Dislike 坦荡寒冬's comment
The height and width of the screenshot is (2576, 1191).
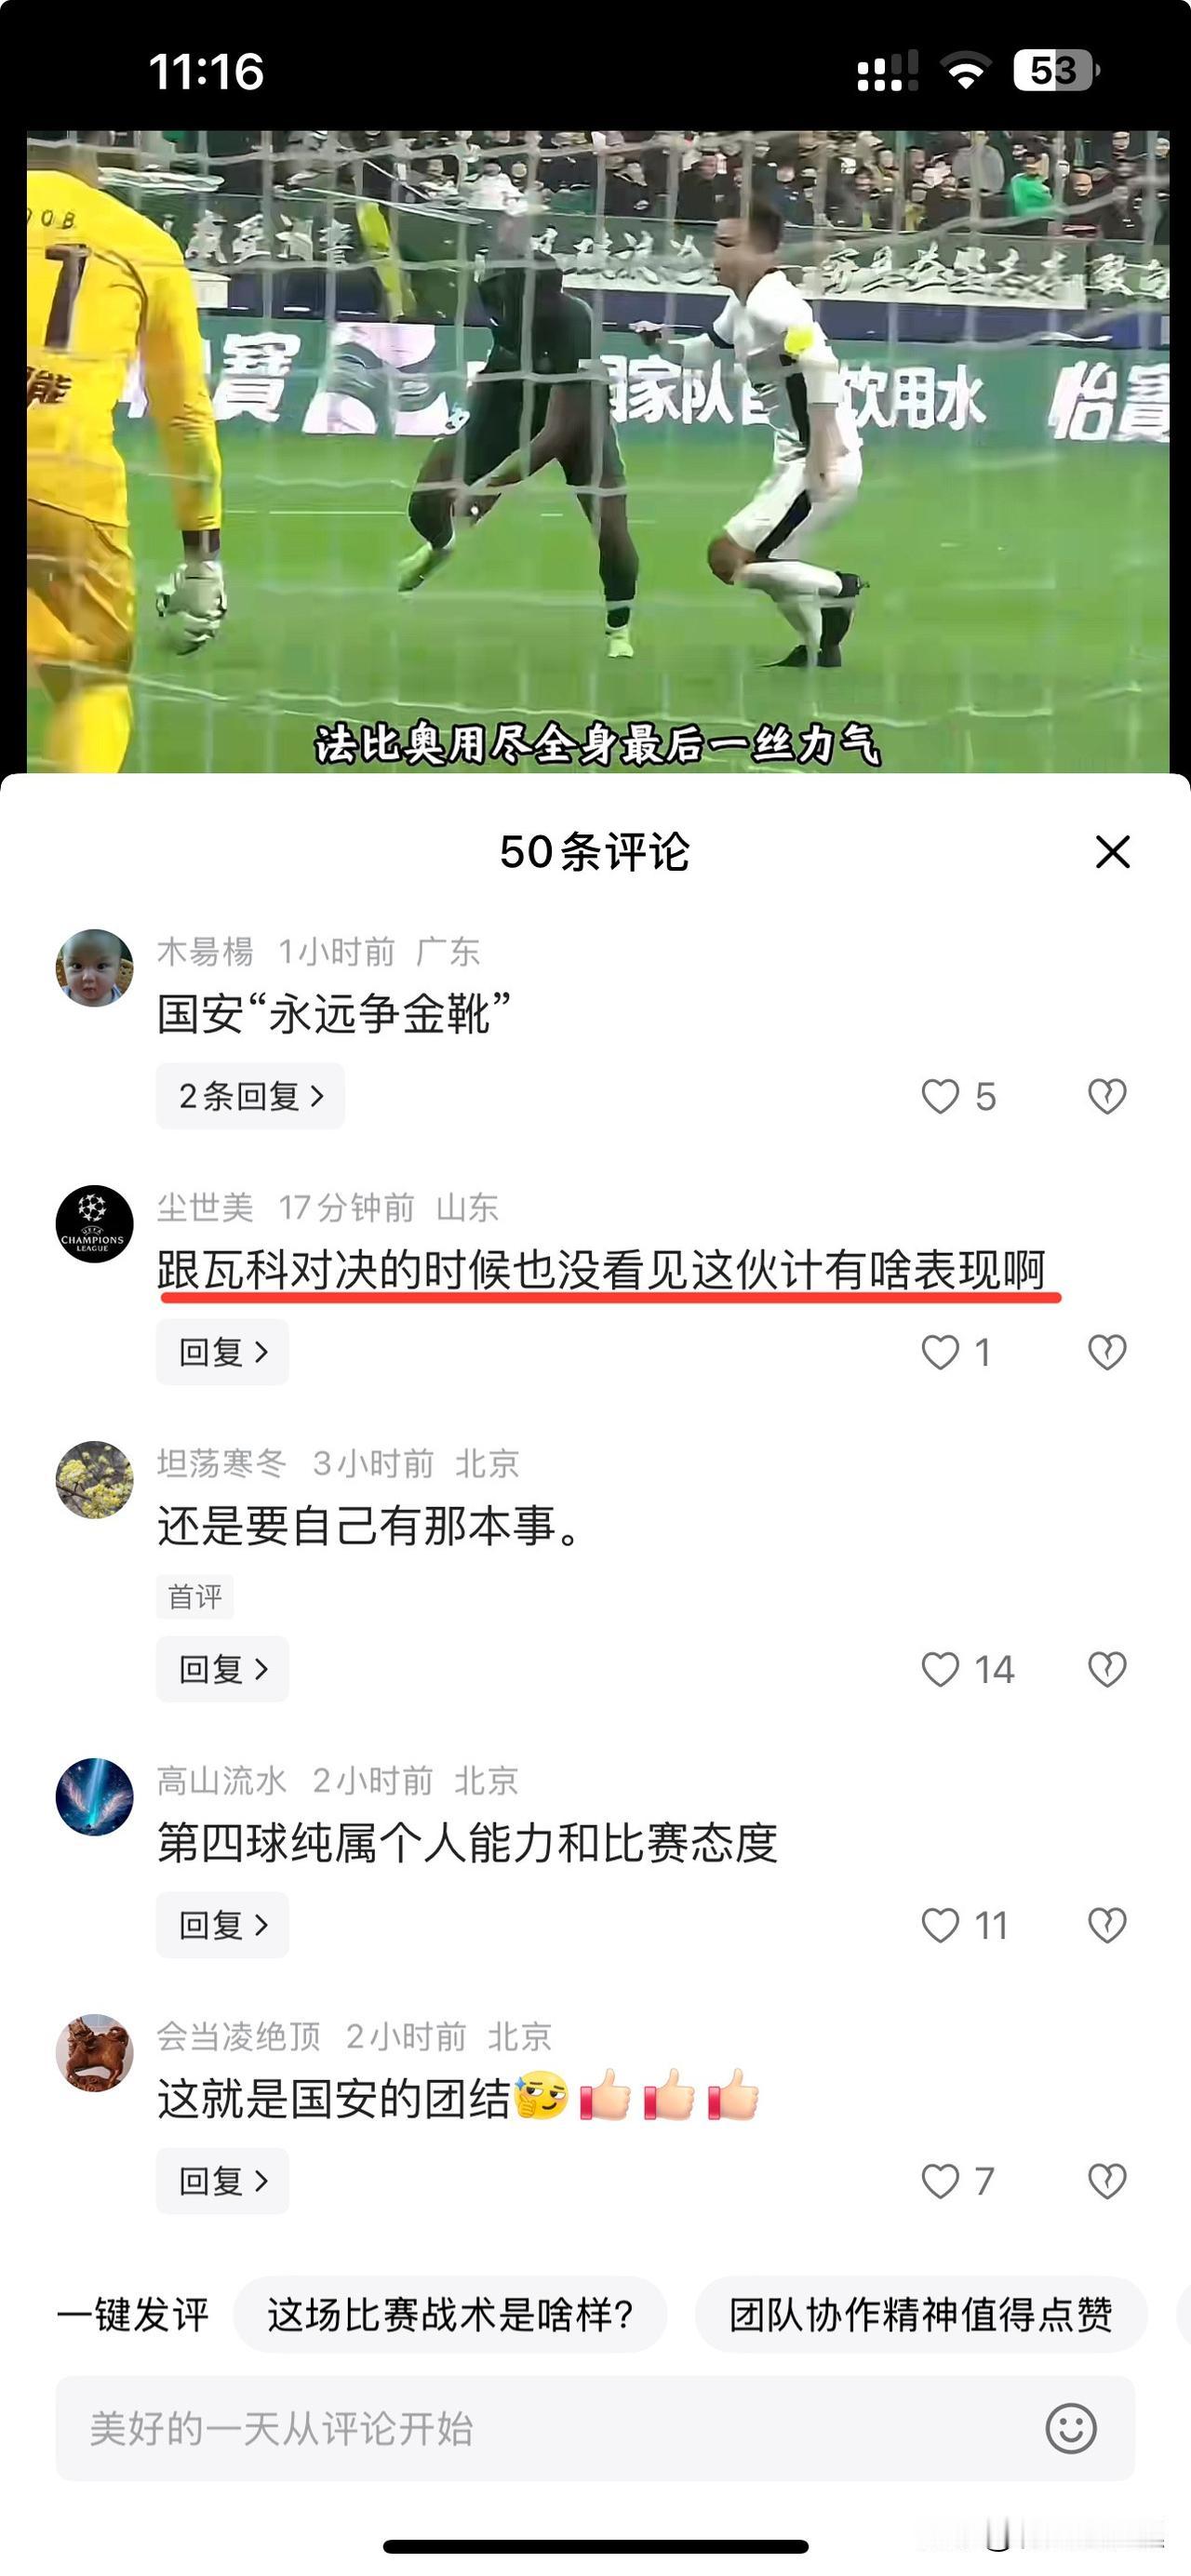pos(1107,1669)
